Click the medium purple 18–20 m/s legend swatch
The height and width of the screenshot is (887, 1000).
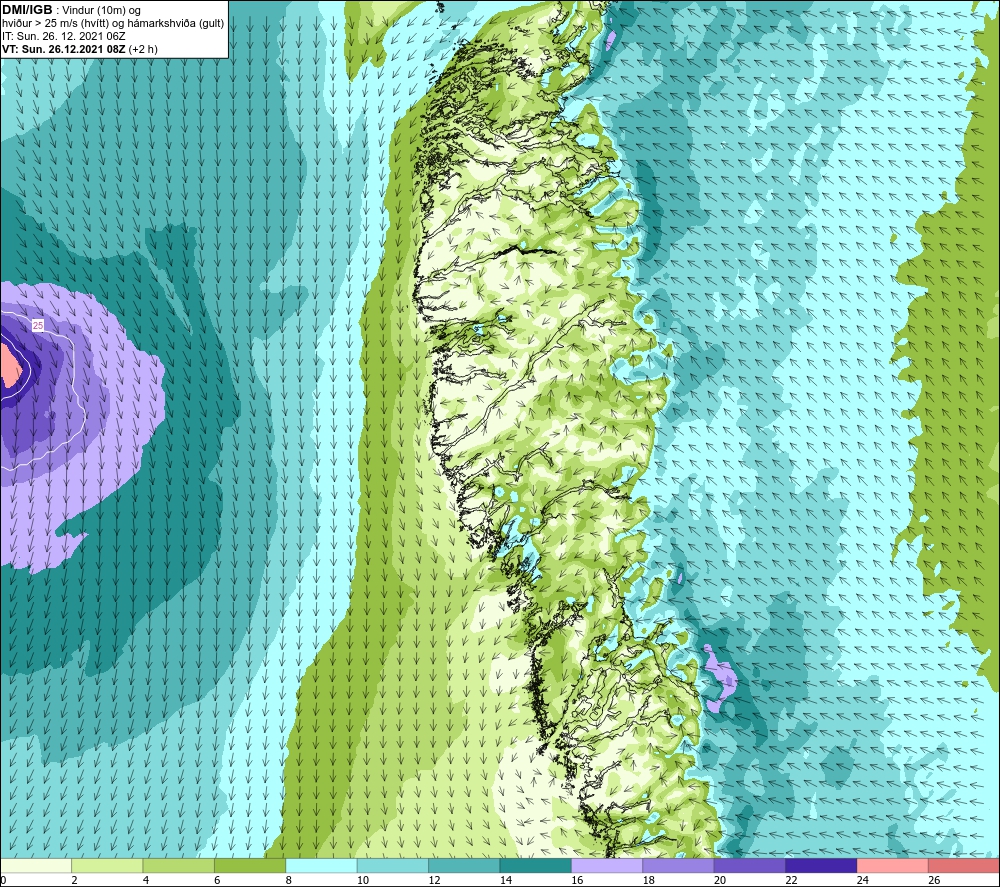coord(679,866)
